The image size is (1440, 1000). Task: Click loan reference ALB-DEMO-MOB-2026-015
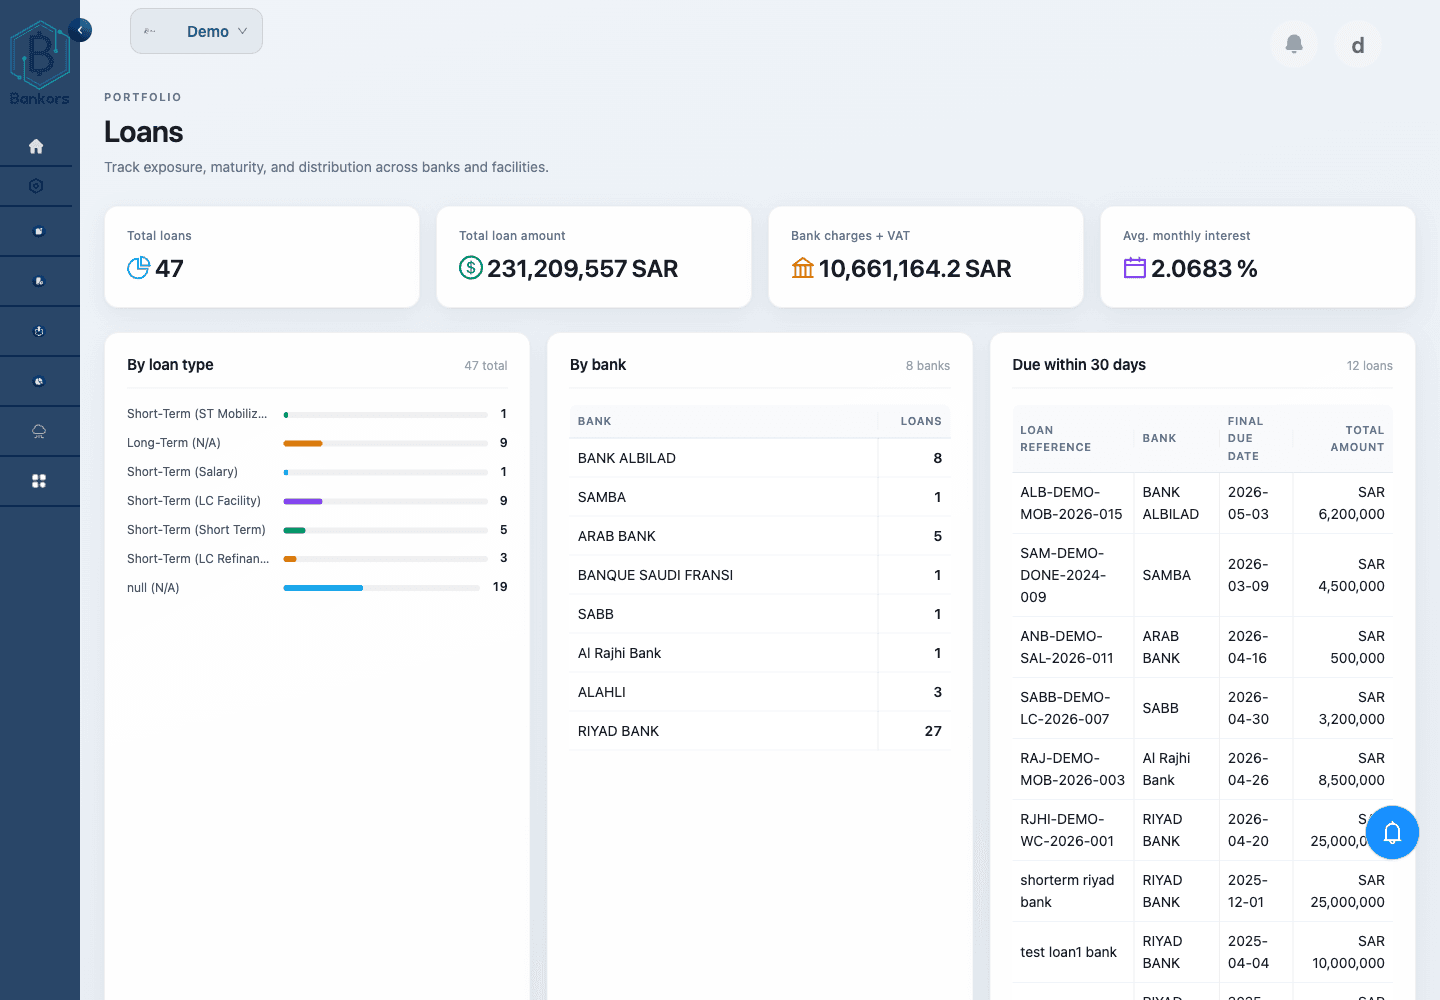point(1071,502)
